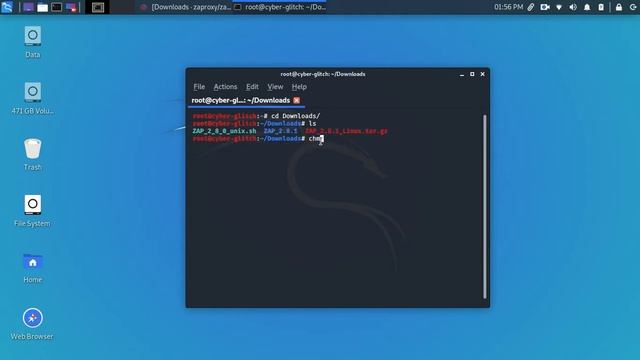The height and width of the screenshot is (360, 640).
Task: Open the network connection tray icon
Action: (x=559, y=7)
